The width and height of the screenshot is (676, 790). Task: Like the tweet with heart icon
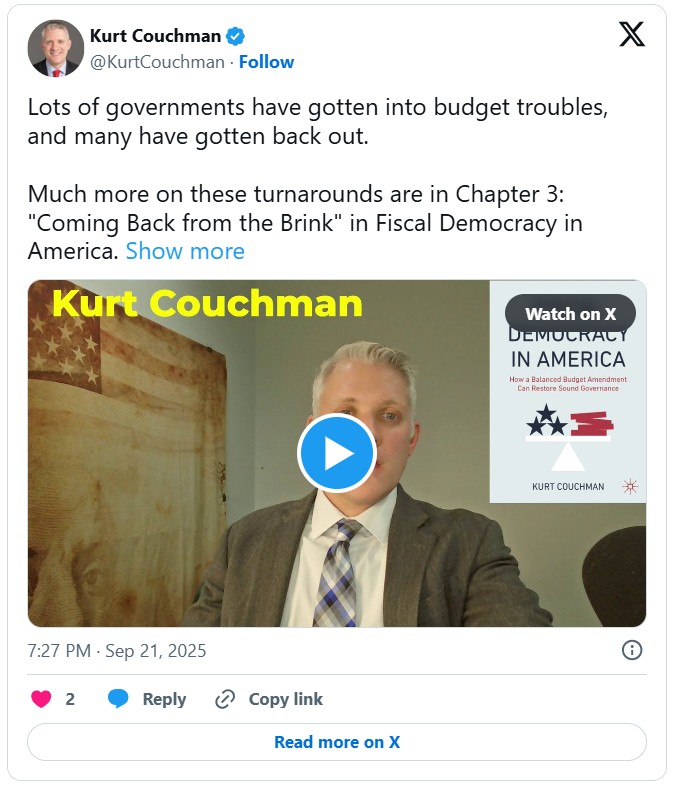point(41,699)
